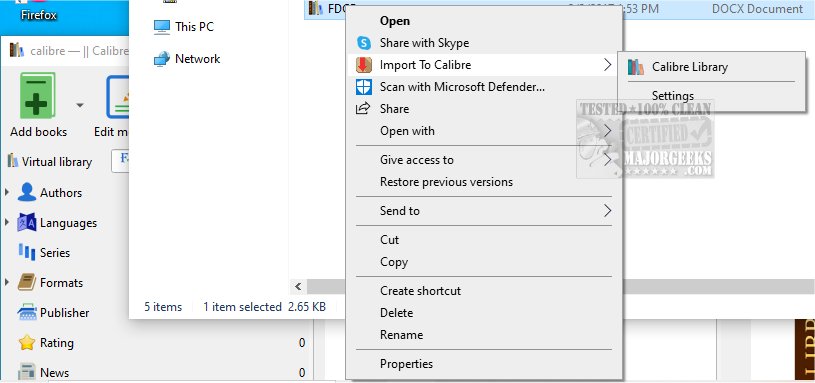The height and width of the screenshot is (383, 815).
Task: Expand the Send to submenu arrow
Action: click(607, 211)
